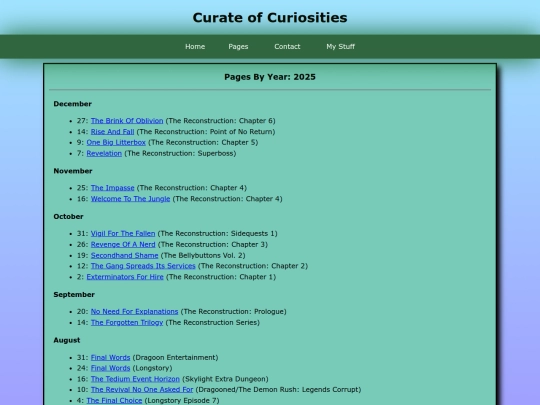The image size is (540, 405).
Task: Open the One Big Litterbox link
Action: (116, 142)
